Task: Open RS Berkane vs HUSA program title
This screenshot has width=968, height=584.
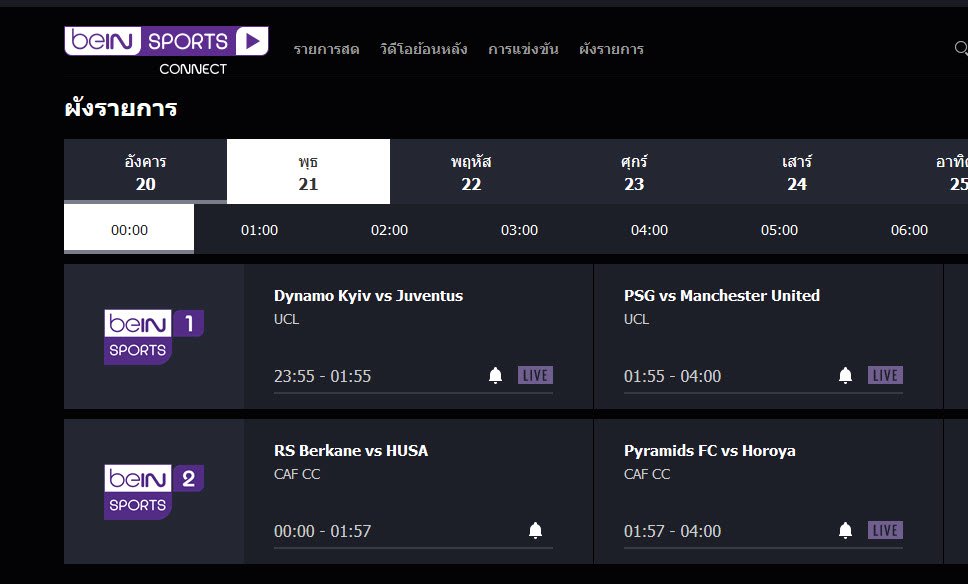Action: click(x=351, y=451)
